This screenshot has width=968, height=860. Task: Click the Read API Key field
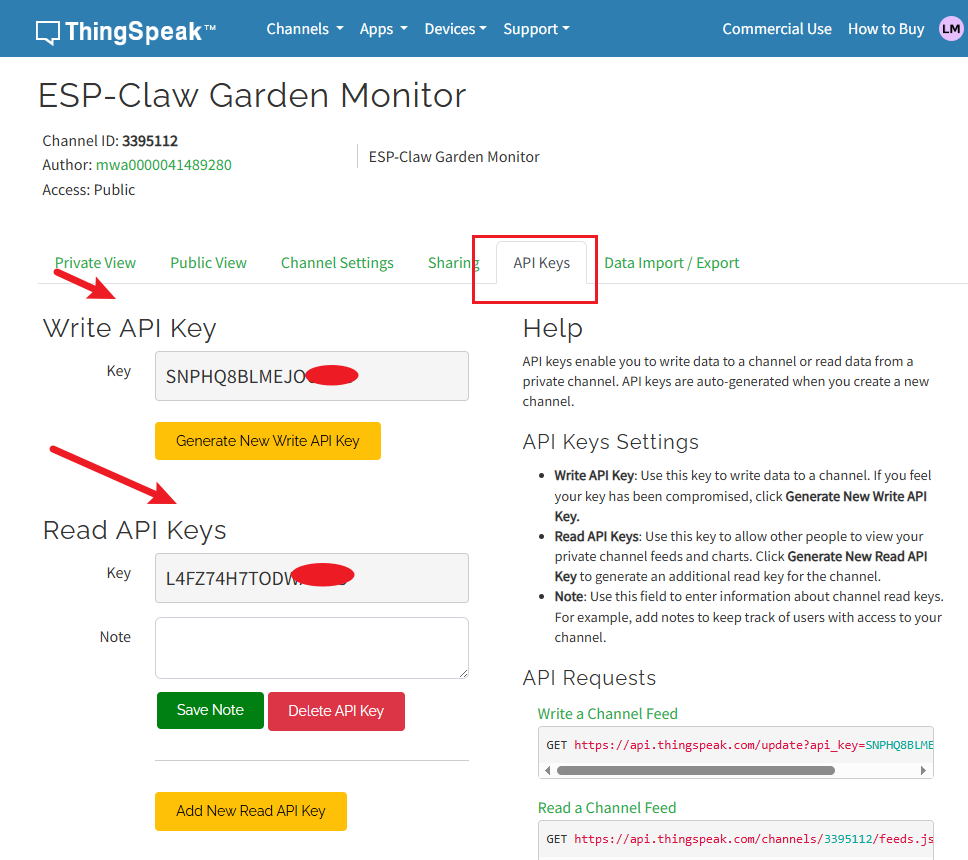[x=312, y=578]
